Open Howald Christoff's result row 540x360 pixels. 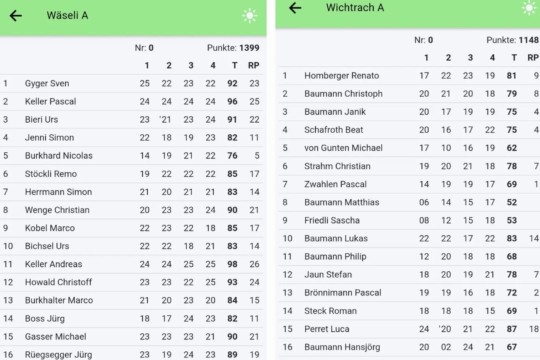tap(132, 282)
